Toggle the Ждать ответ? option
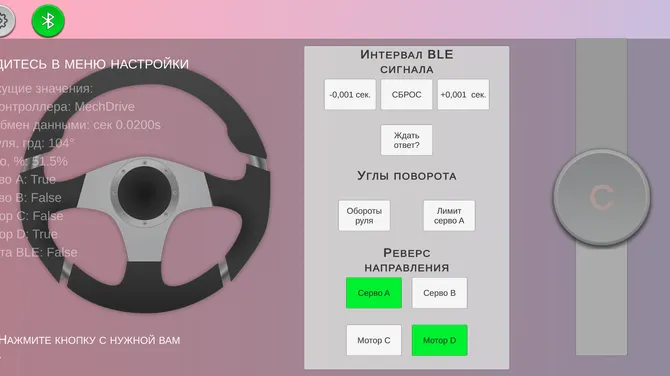670x376 pixels. pyautogui.click(x=406, y=140)
